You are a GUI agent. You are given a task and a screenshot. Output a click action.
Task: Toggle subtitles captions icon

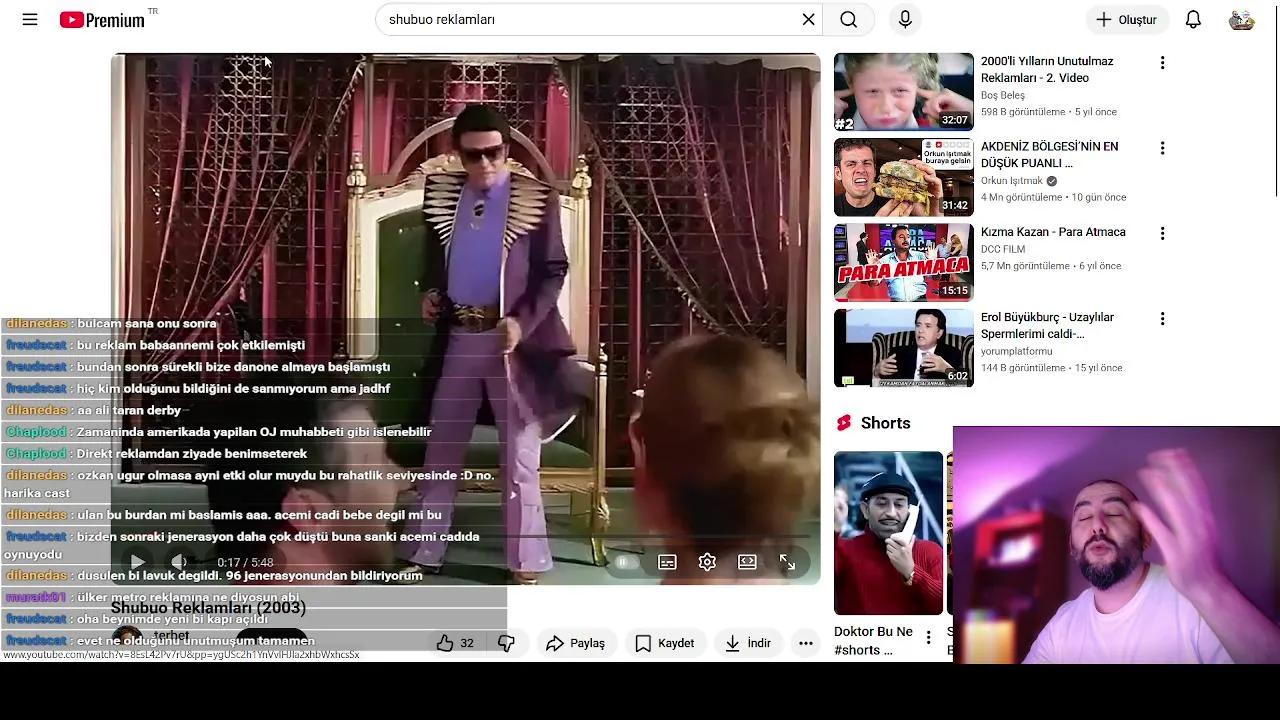tap(667, 562)
